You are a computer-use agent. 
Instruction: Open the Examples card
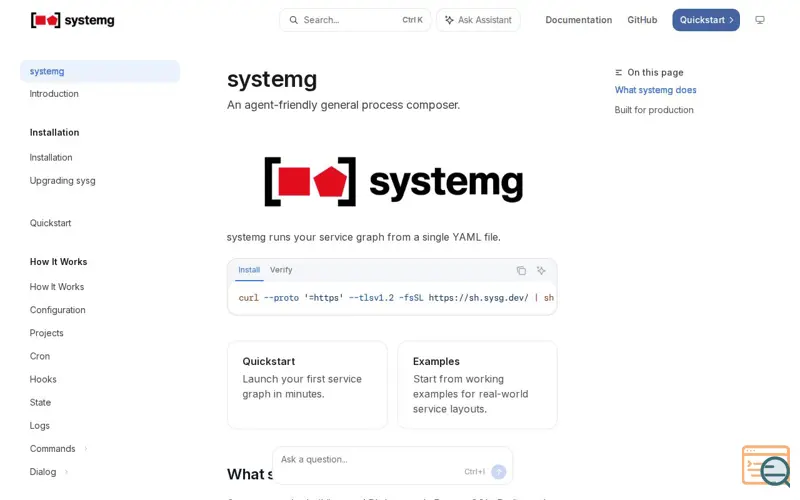[477, 385]
